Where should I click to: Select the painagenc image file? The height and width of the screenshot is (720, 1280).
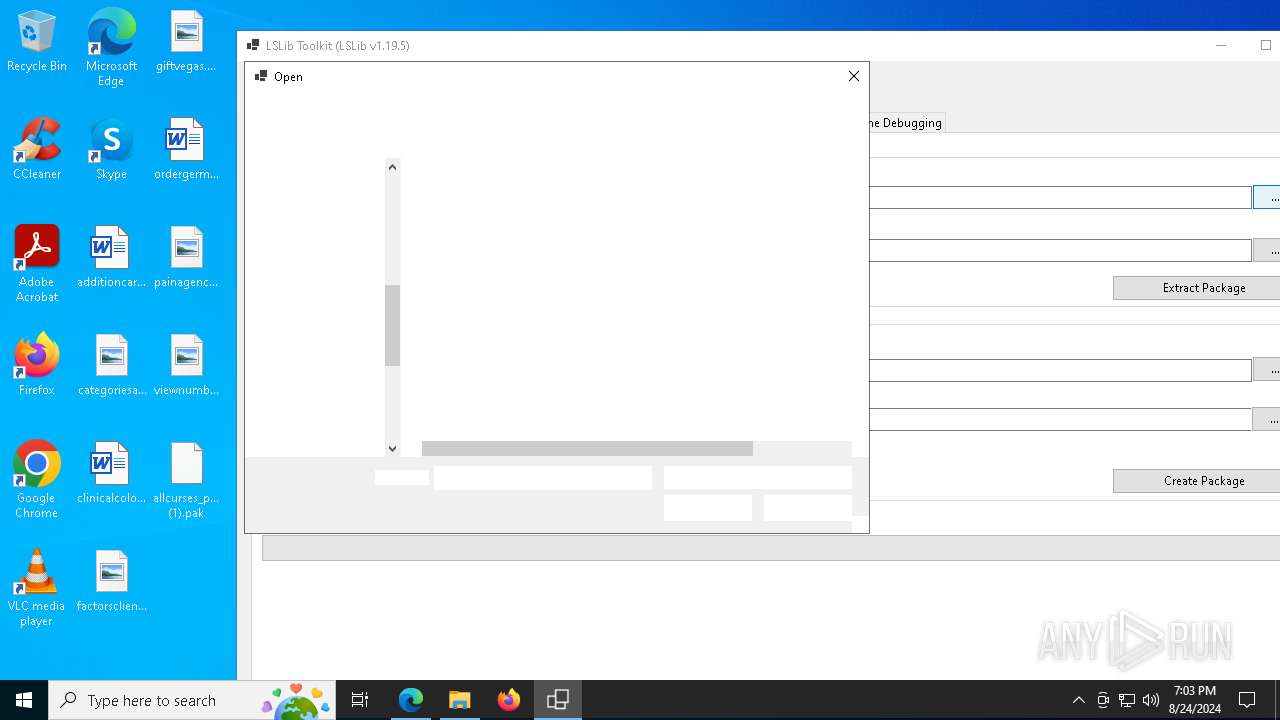point(186,258)
